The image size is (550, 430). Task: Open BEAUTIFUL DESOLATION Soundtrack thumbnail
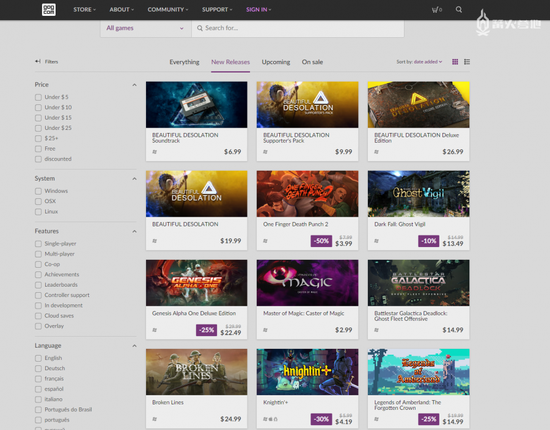coord(196,105)
